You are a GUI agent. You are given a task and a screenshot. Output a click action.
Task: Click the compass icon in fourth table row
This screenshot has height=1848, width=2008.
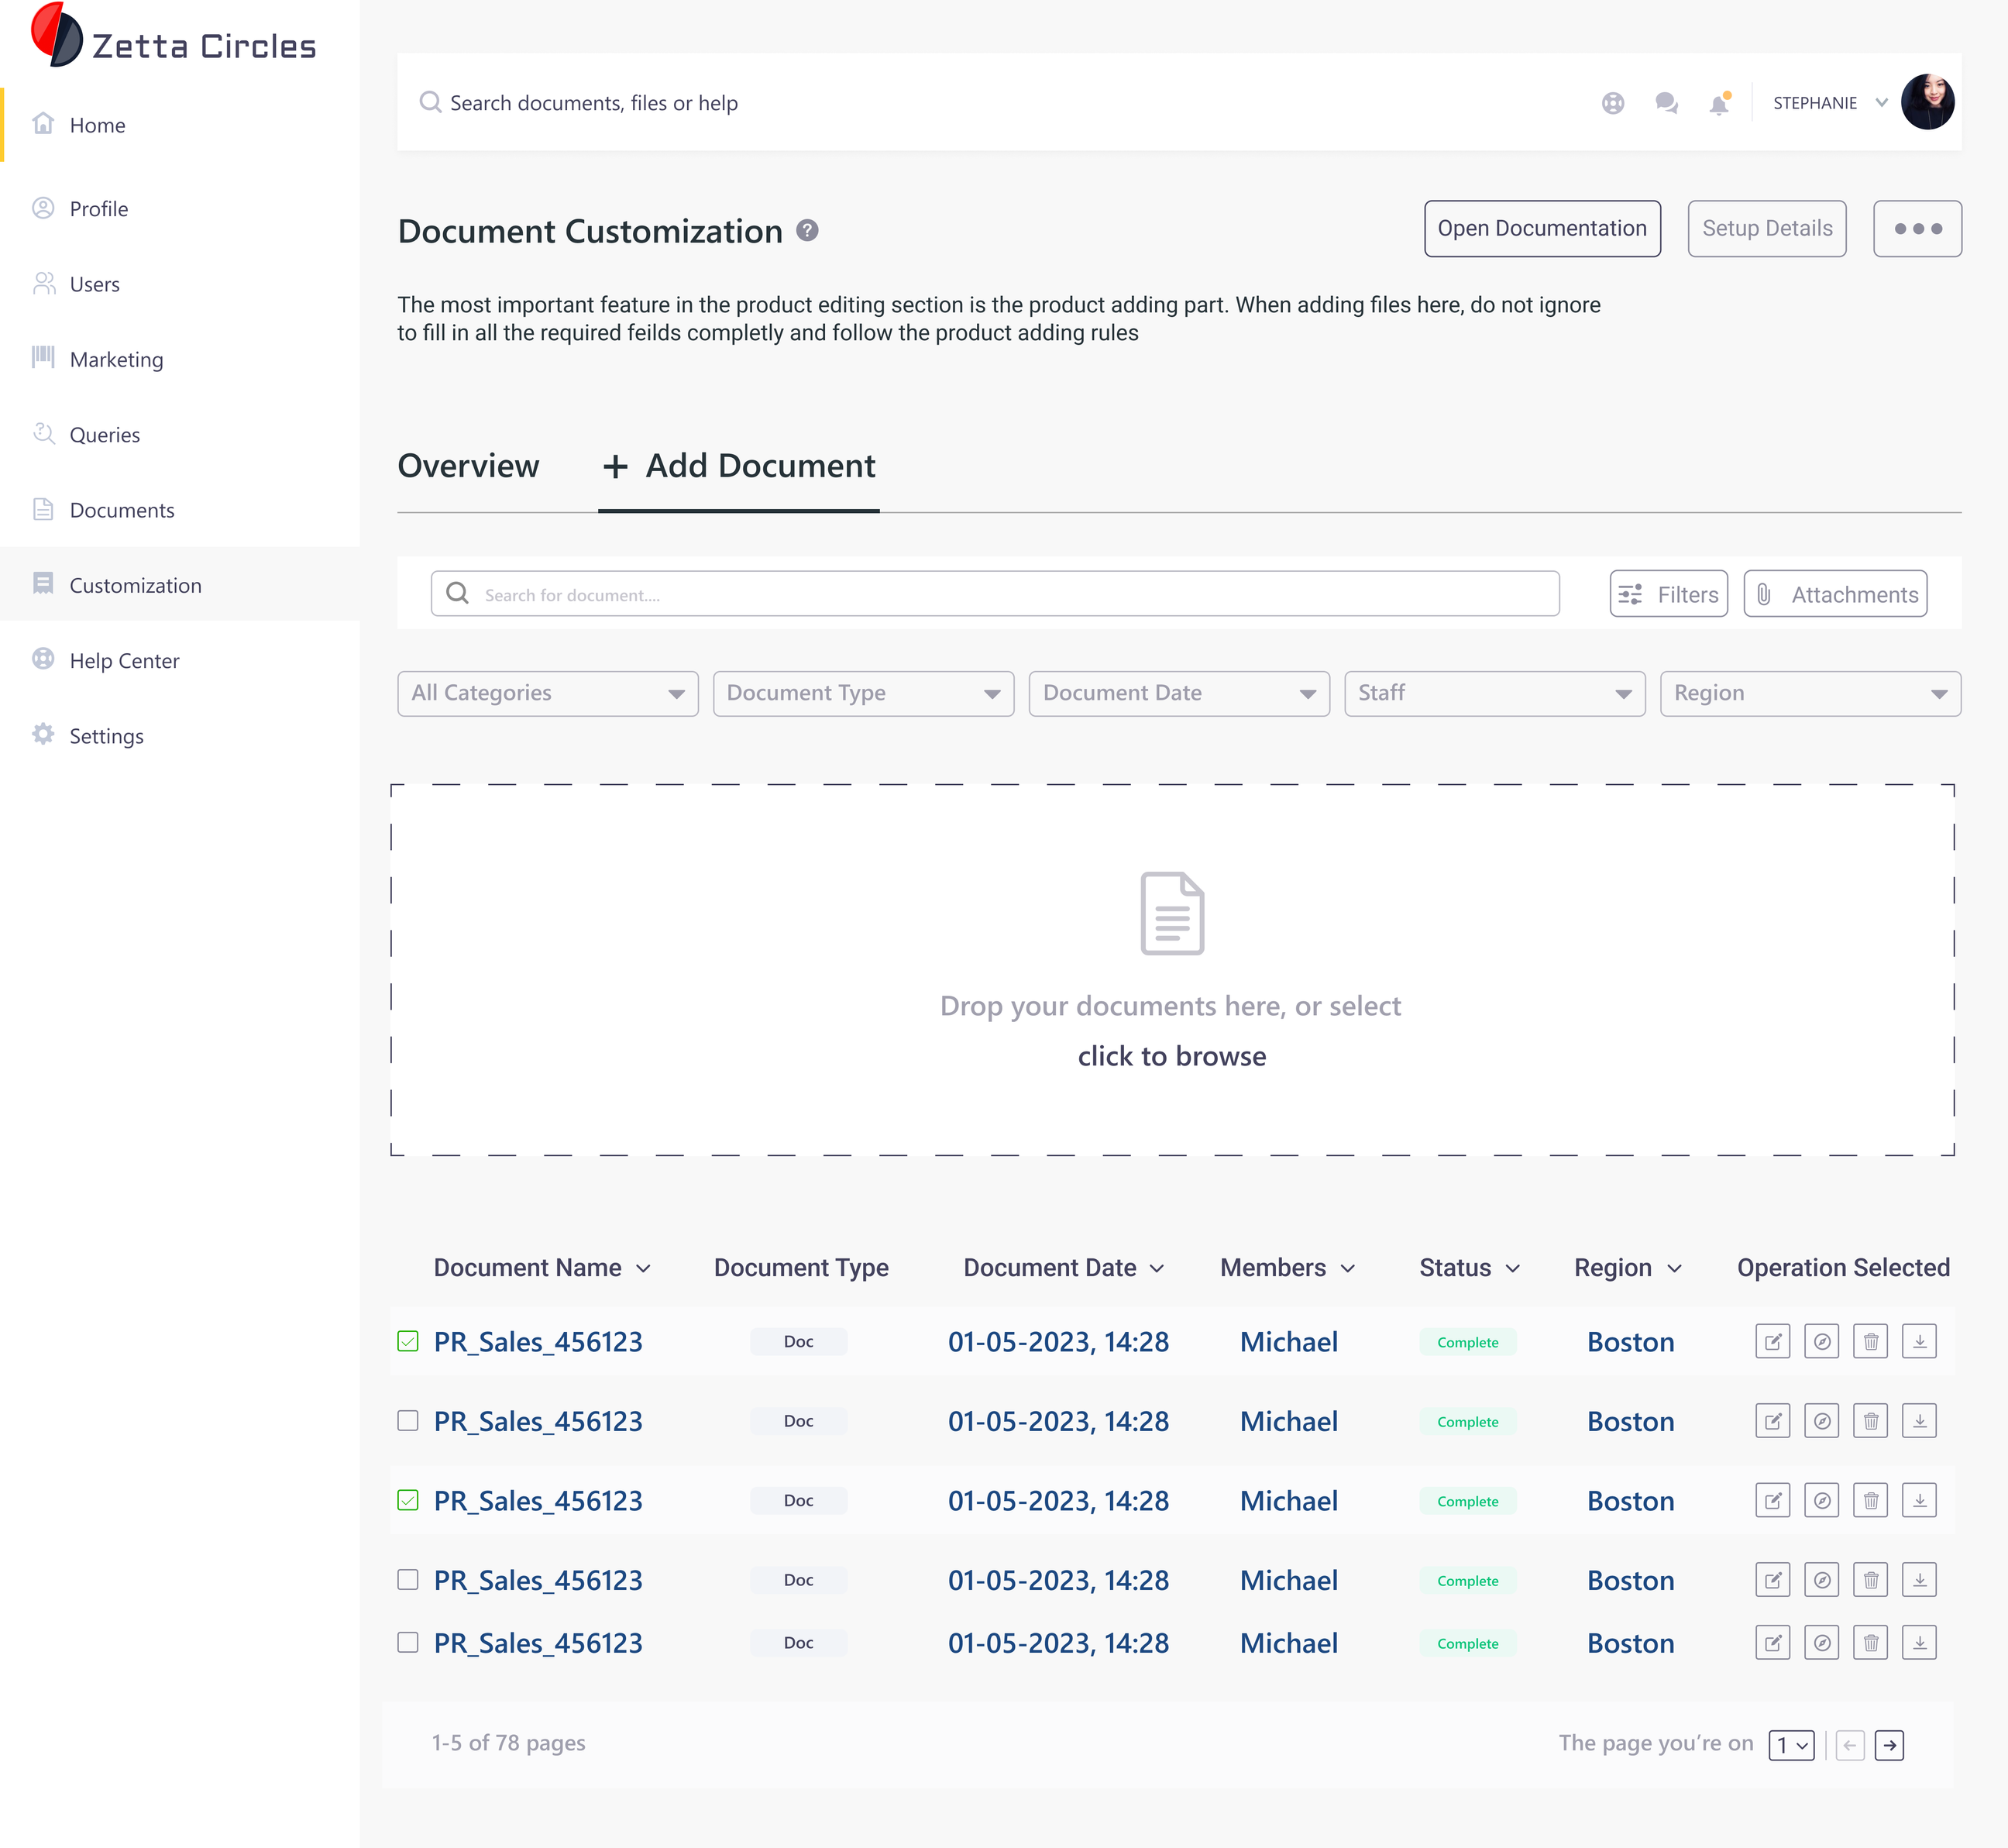(x=1821, y=1580)
